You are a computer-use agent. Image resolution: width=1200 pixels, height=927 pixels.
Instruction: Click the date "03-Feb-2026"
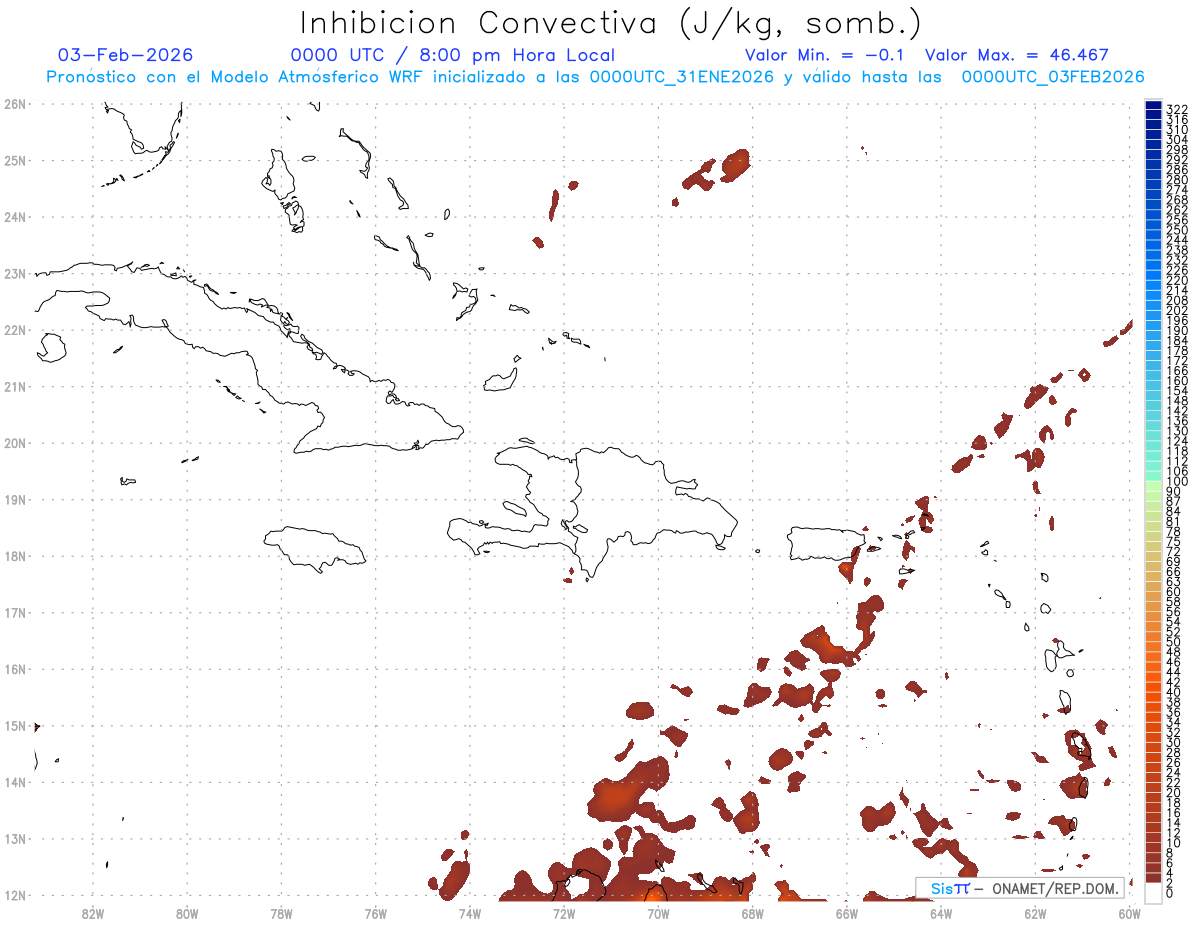pyautogui.click(x=126, y=55)
